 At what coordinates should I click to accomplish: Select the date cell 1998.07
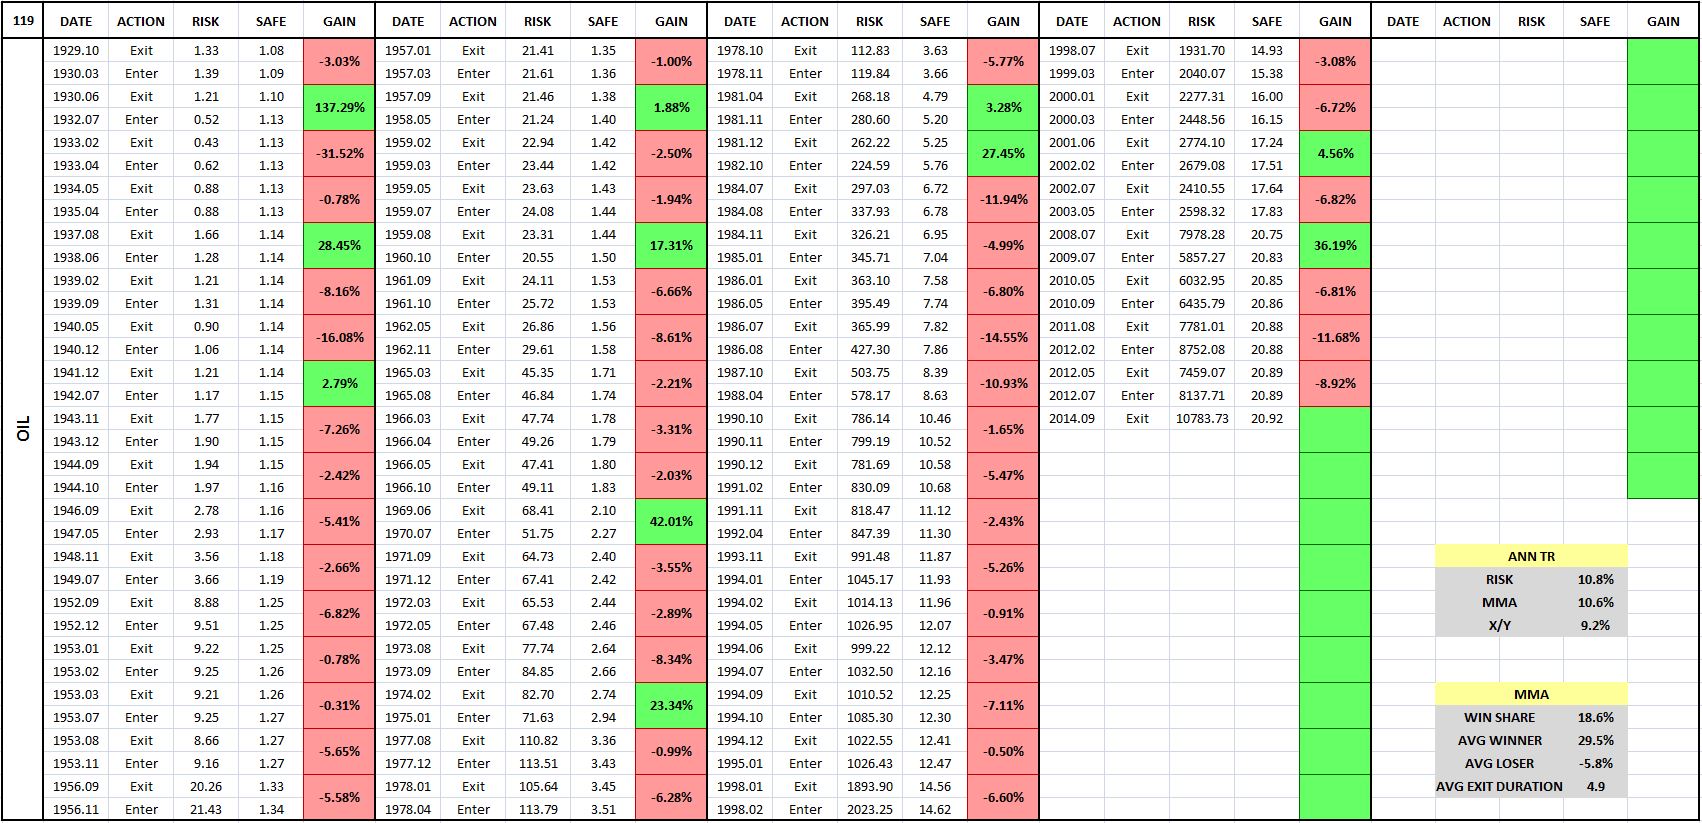[1072, 50]
